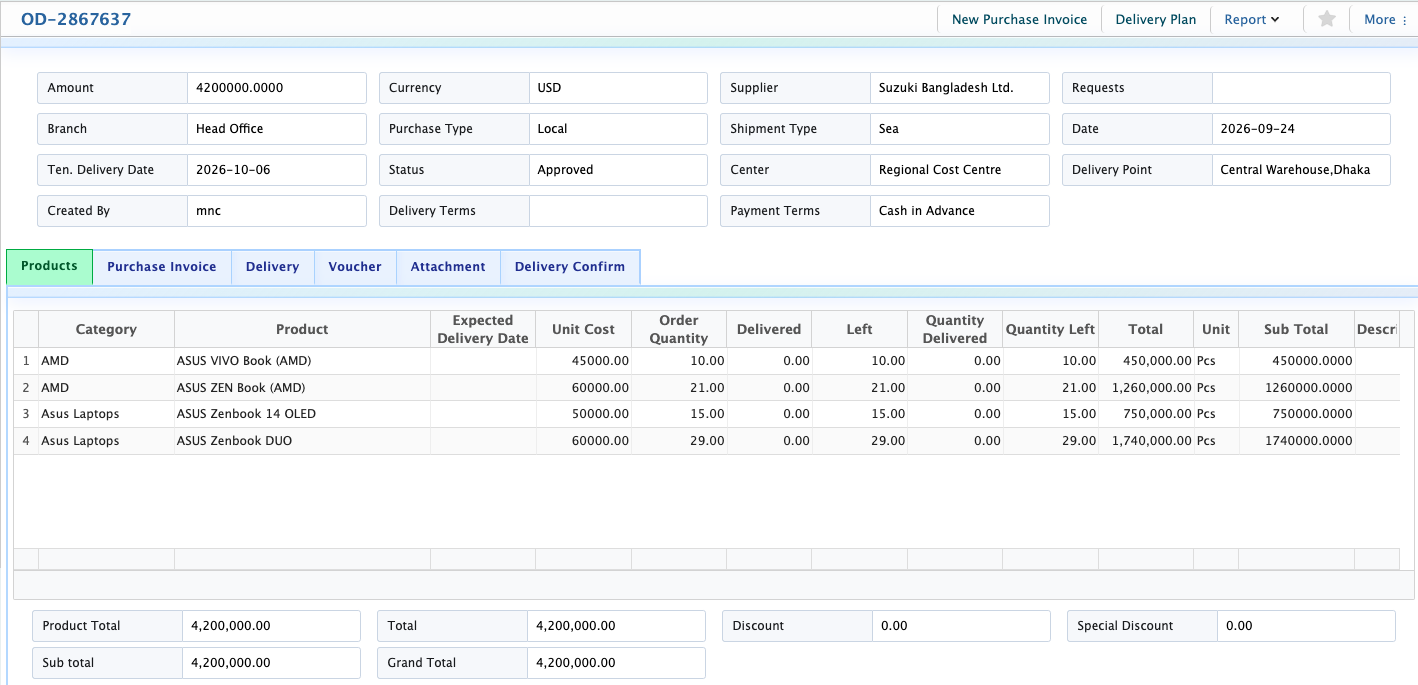Select the Products tab
This screenshot has width=1418, height=685.
49,266
